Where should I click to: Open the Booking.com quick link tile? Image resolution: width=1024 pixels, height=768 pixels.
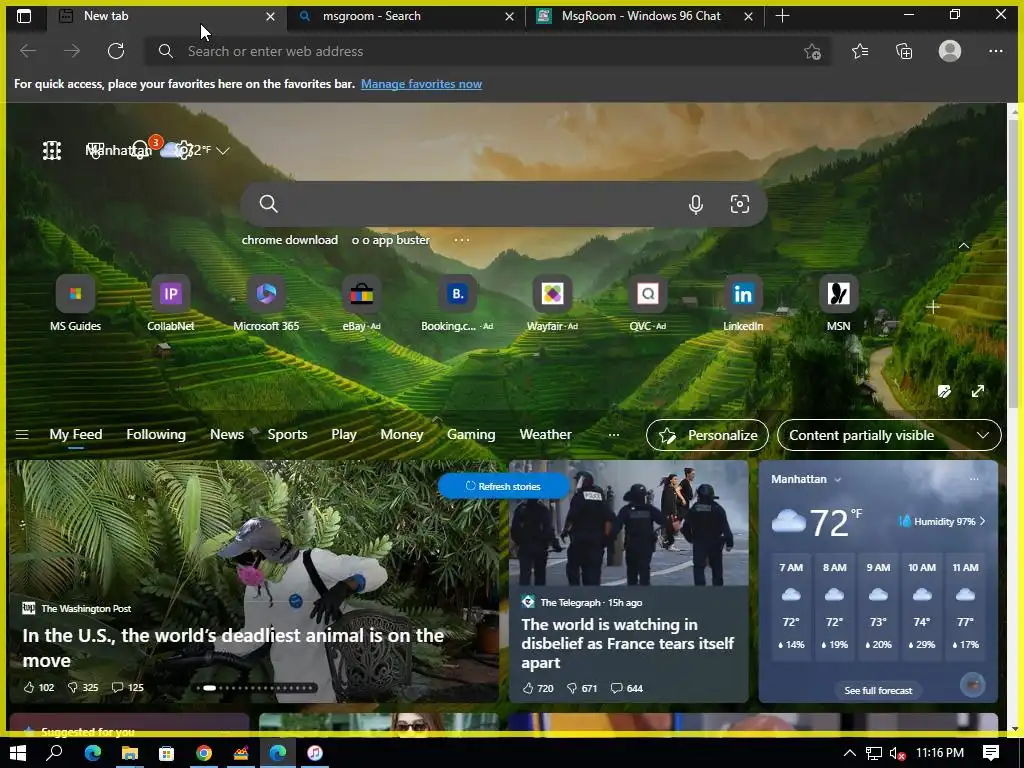456,303
